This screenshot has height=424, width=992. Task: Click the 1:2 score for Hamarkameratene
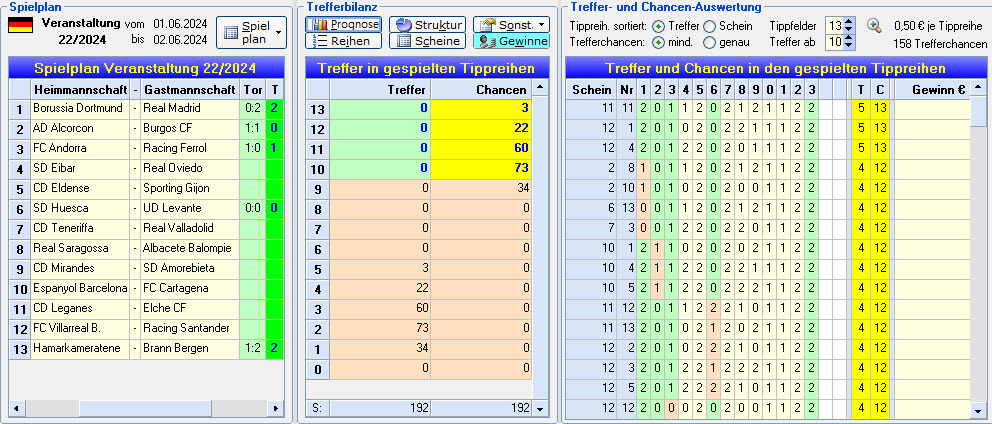(253, 348)
